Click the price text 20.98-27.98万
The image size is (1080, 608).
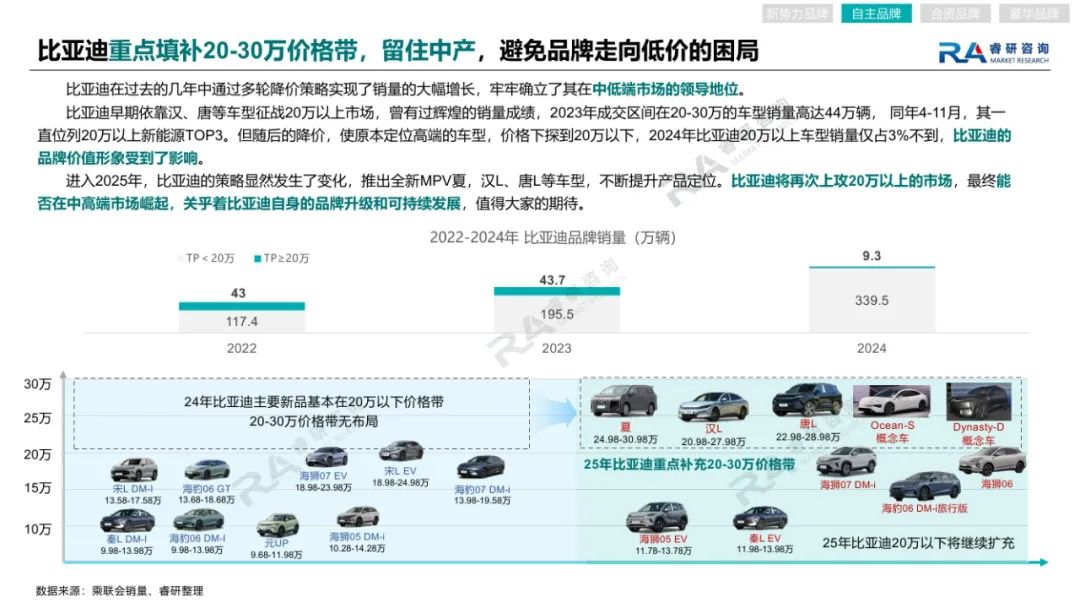(x=714, y=441)
